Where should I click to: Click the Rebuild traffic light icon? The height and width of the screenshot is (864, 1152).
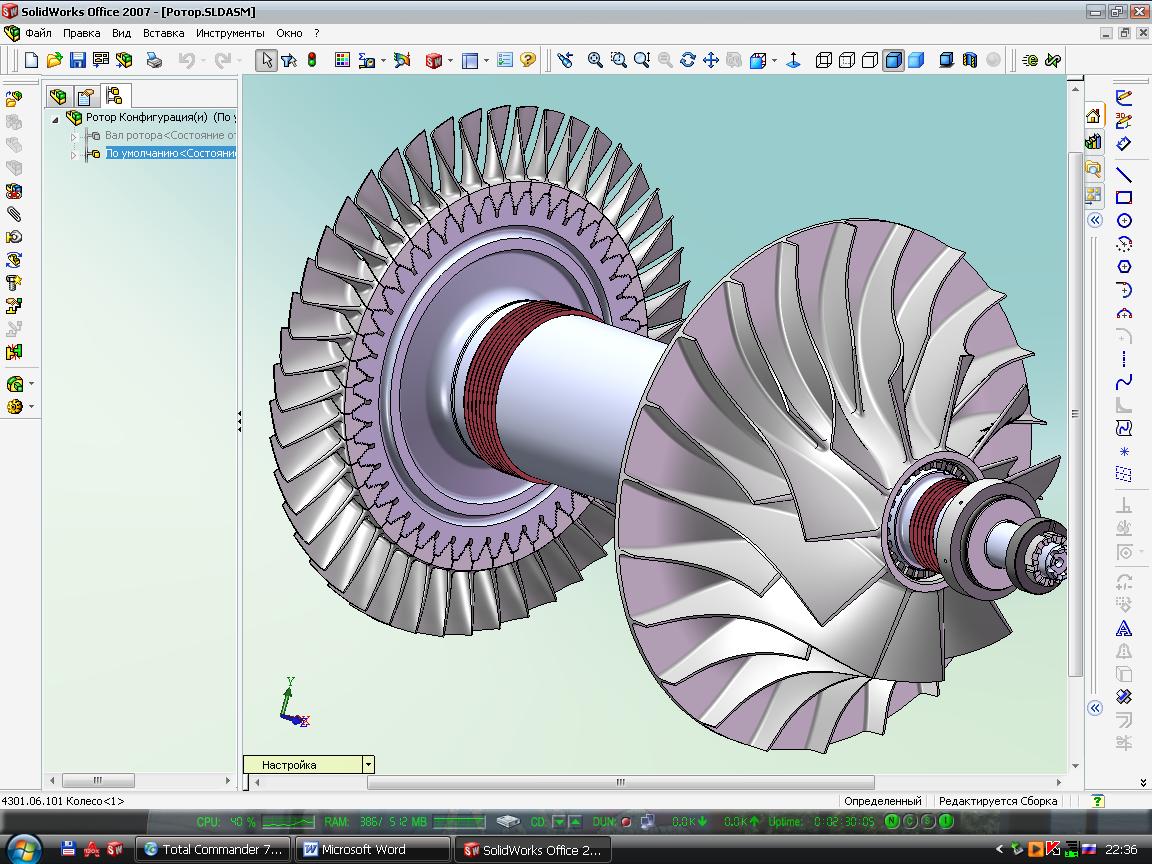pyautogui.click(x=312, y=60)
